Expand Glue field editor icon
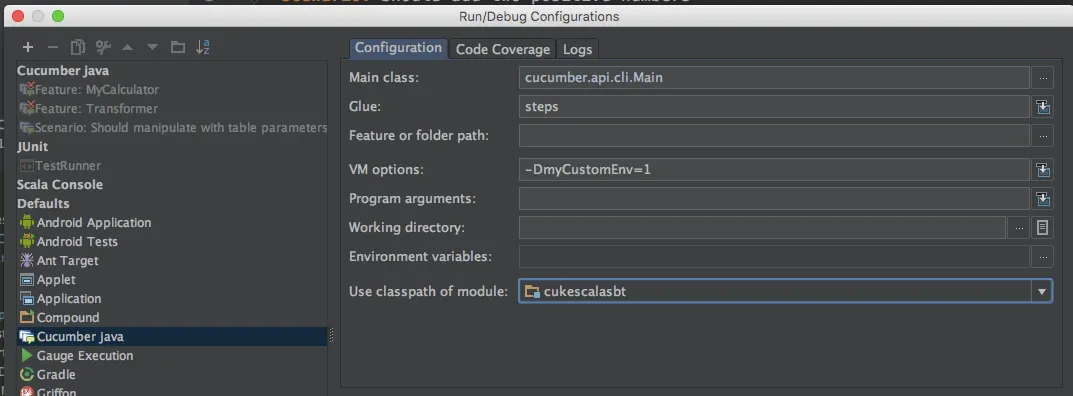The height and width of the screenshot is (396, 1073). [1042, 107]
